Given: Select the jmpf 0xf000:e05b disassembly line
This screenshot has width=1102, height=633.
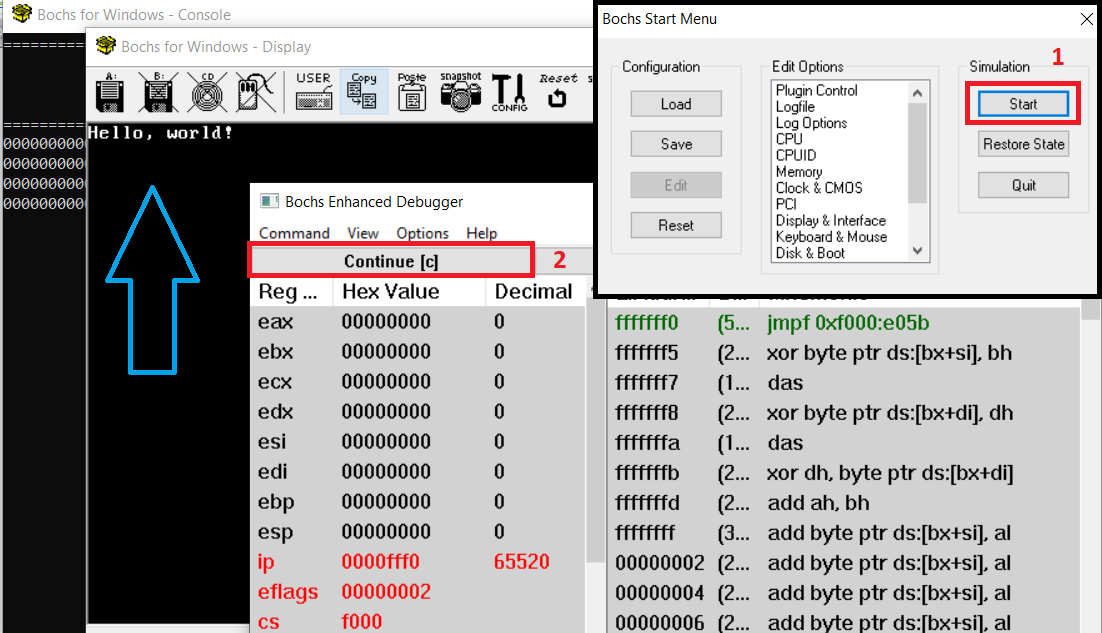Looking at the screenshot, I should pyautogui.click(x=843, y=323).
